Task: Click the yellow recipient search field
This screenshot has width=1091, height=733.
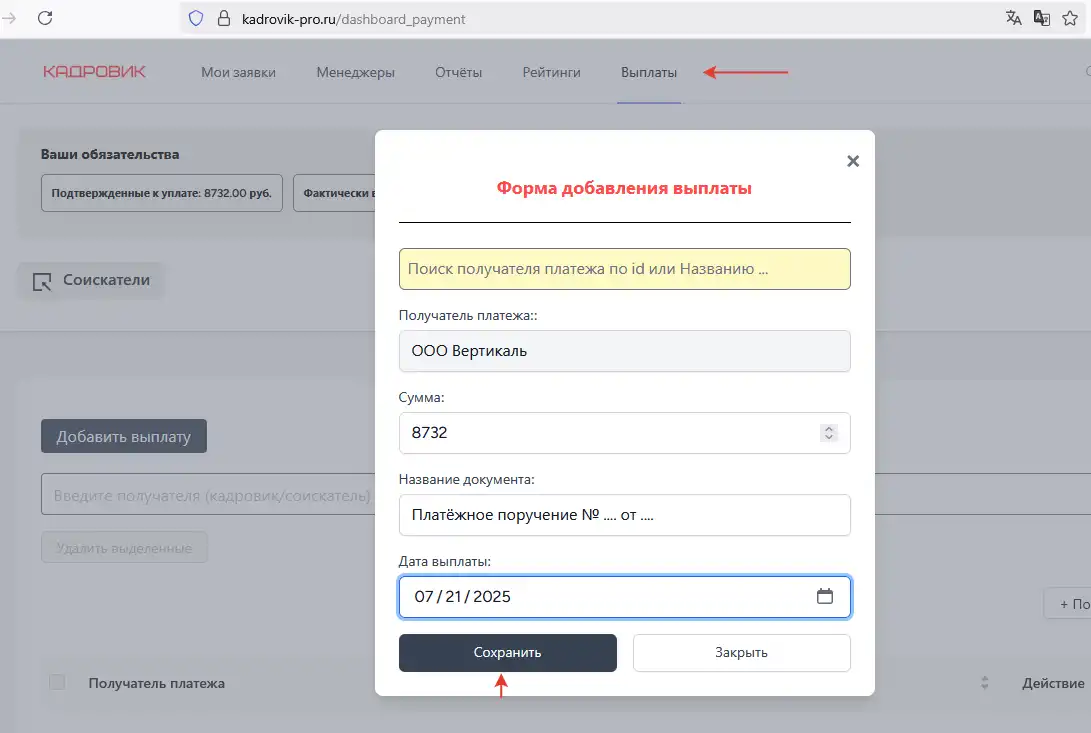Action: tap(624, 269)
